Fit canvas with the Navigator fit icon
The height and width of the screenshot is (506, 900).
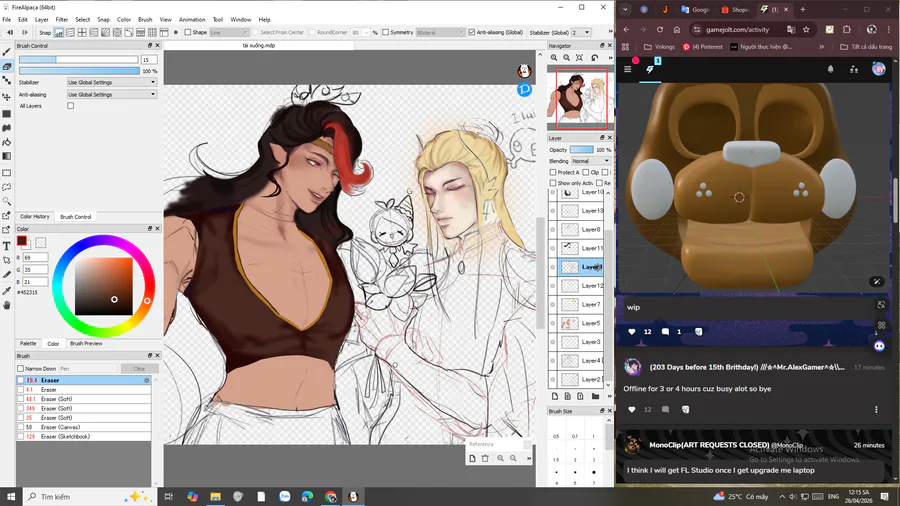point(579,57)
